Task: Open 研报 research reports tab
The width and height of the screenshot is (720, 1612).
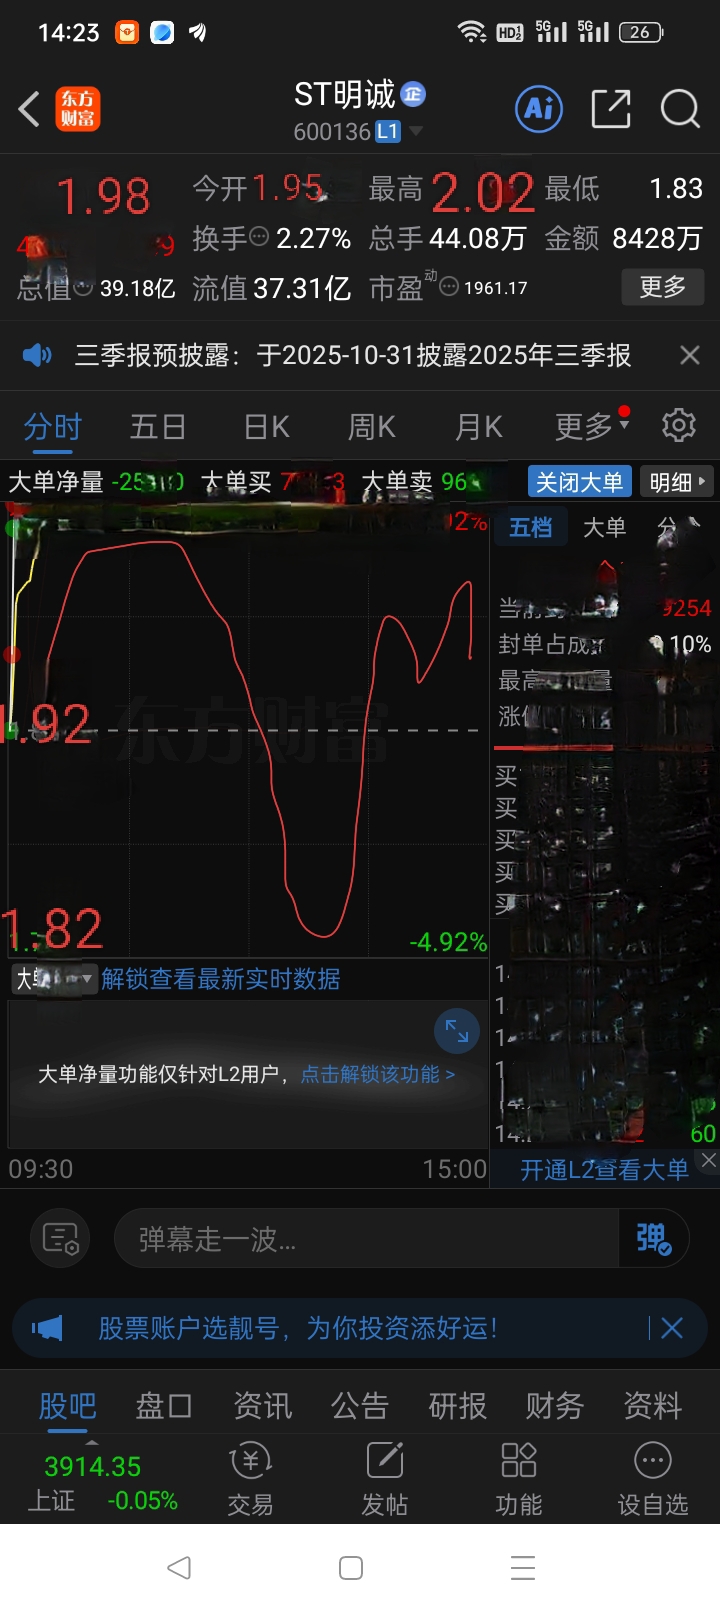Action: [457, 1405]
